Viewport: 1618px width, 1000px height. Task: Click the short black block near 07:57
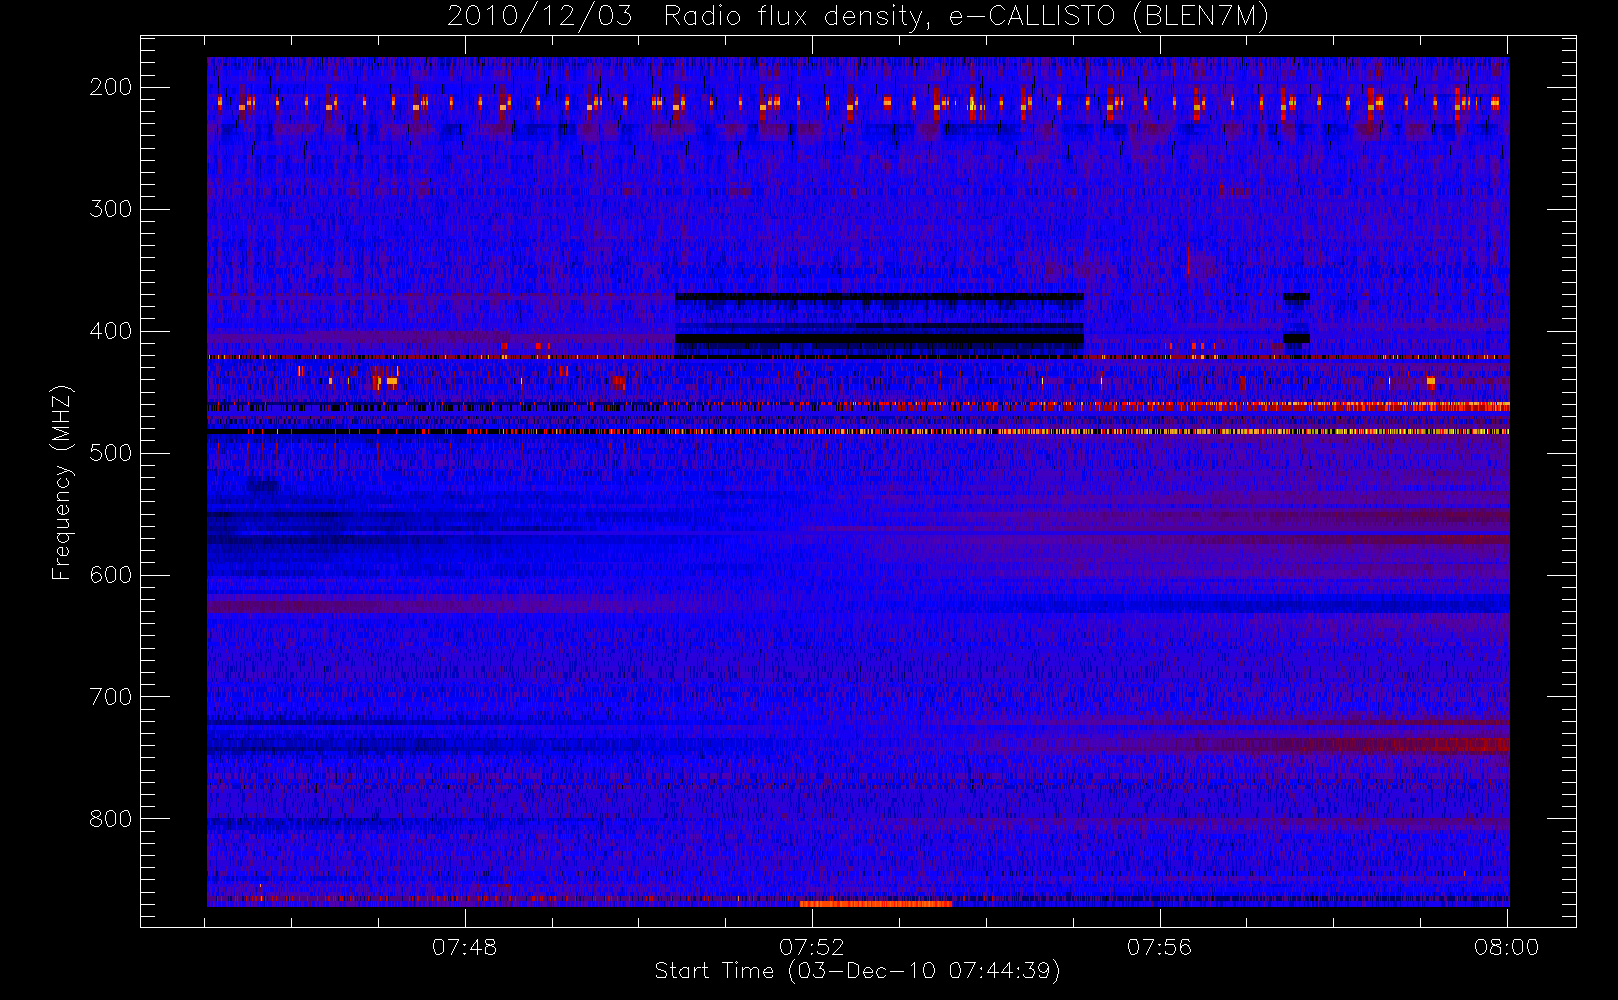1296,338
